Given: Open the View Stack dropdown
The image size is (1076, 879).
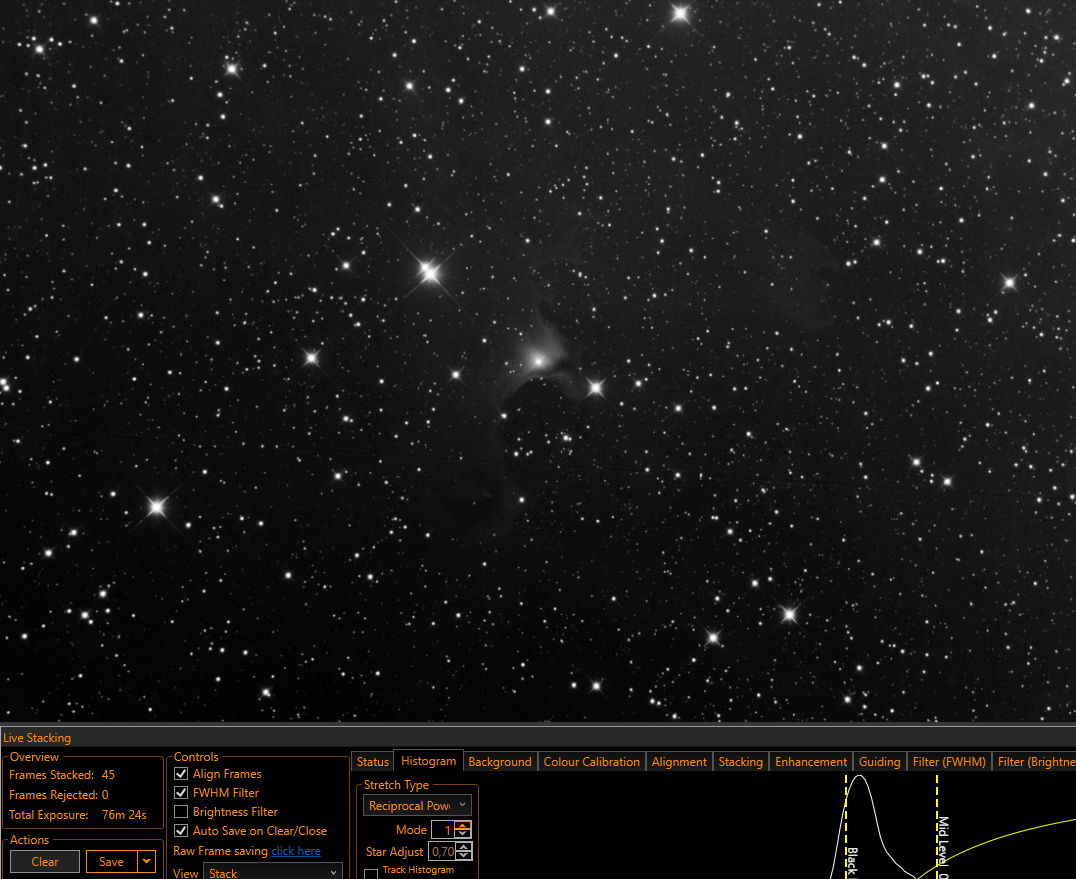Looking at the screenshot, I should (x=272, y=872).
